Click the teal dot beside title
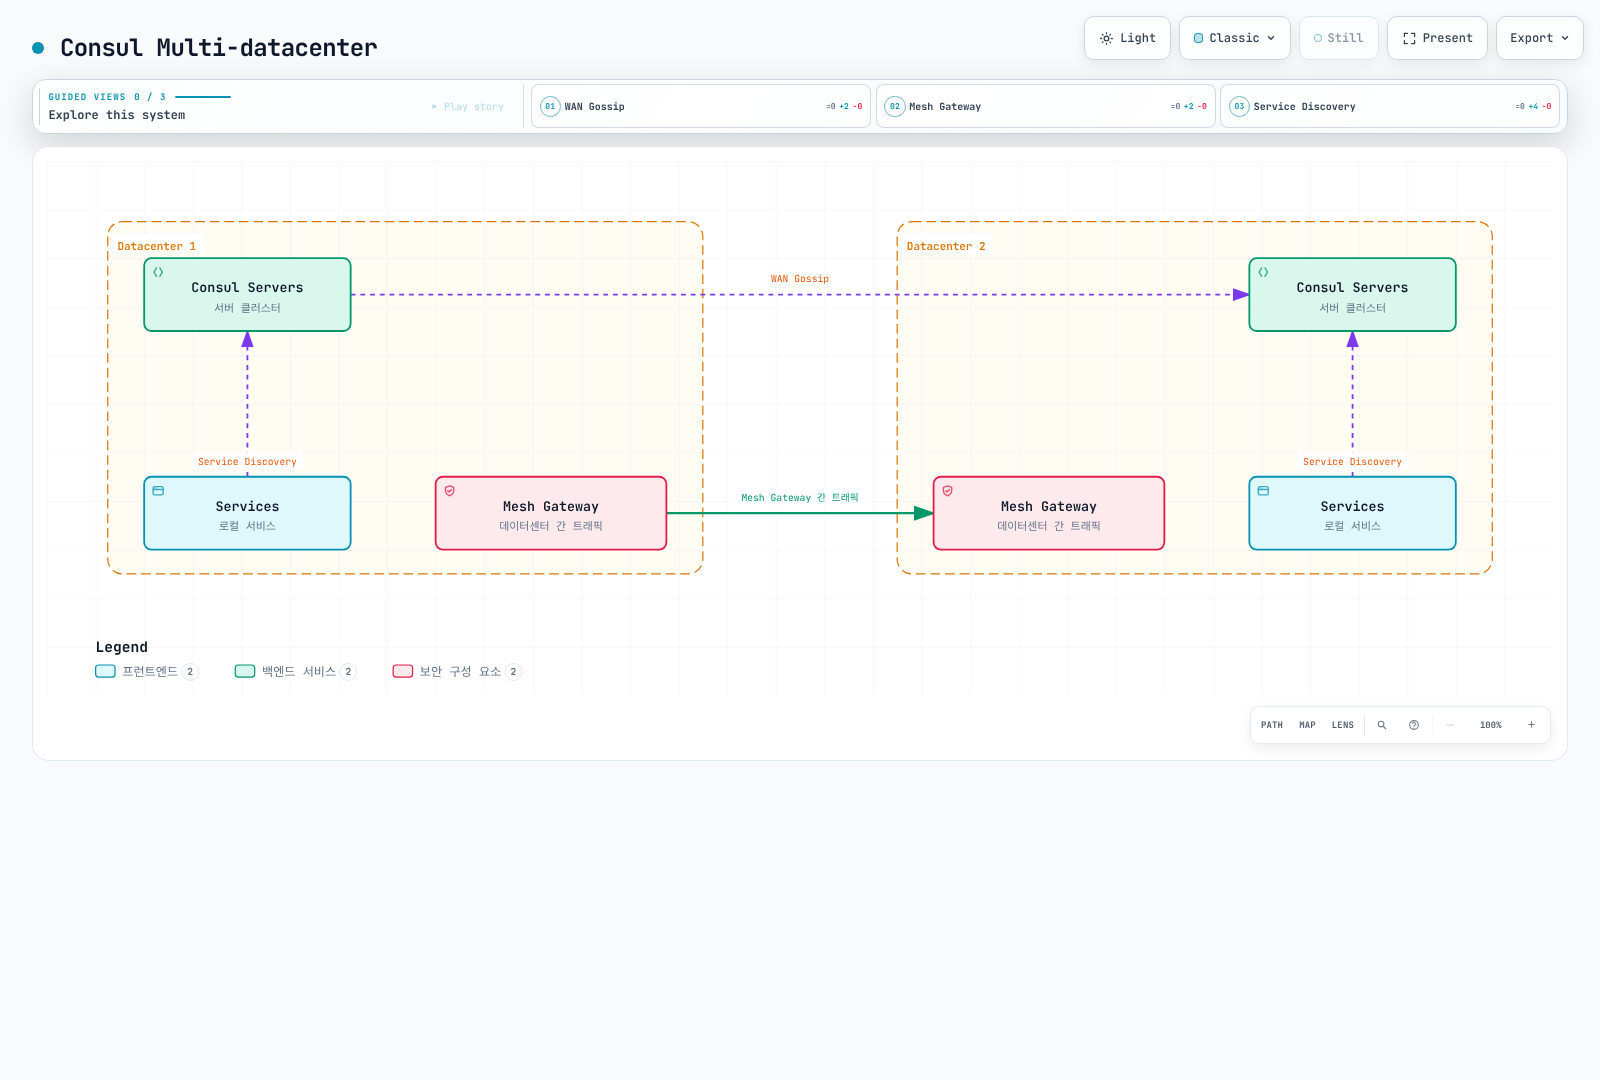 coord(38,48)
